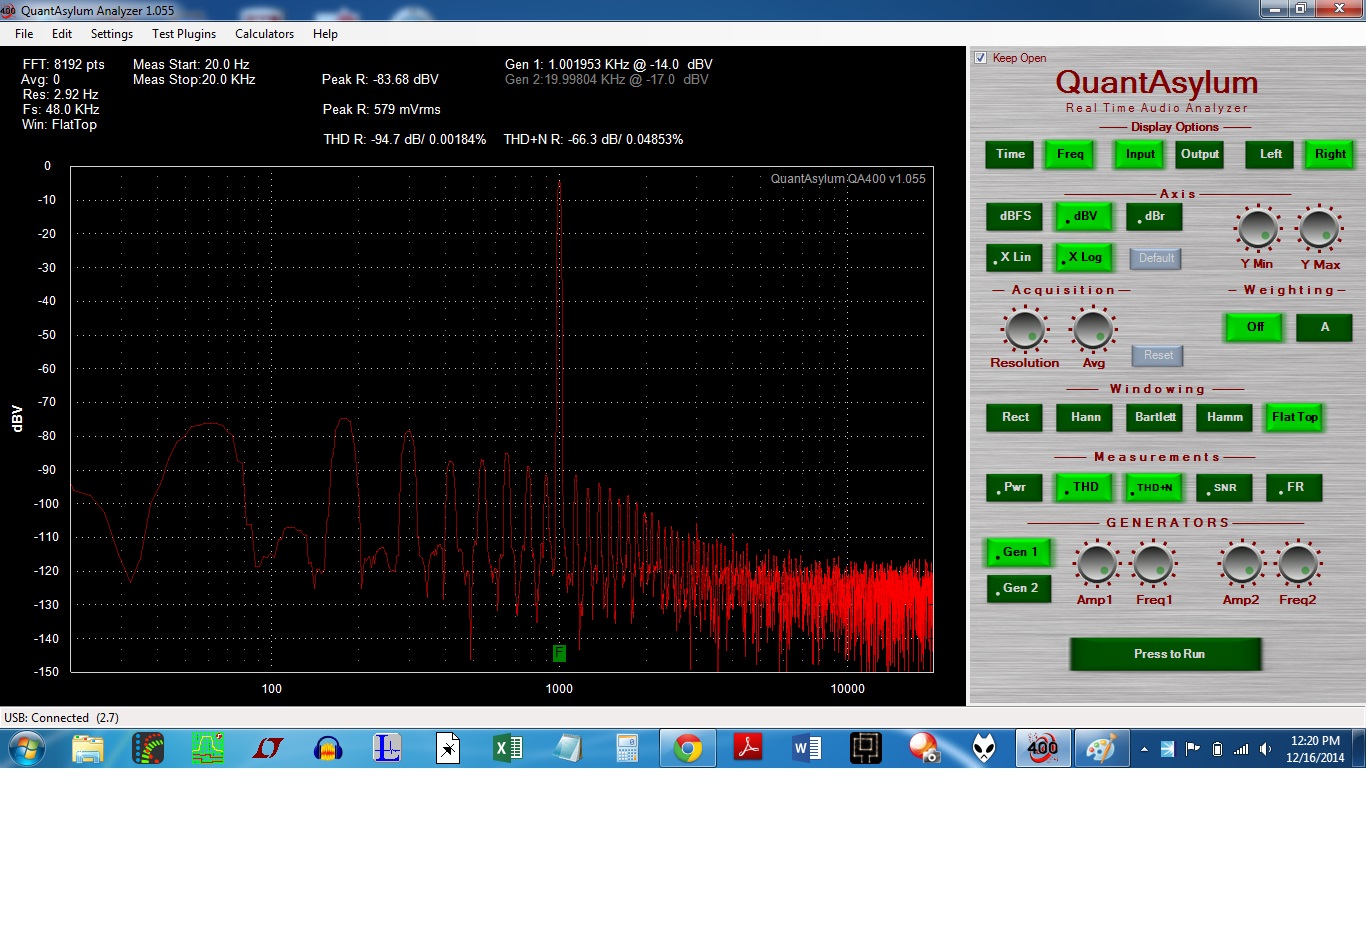Select Hamm window

[x=1225, y=417]
